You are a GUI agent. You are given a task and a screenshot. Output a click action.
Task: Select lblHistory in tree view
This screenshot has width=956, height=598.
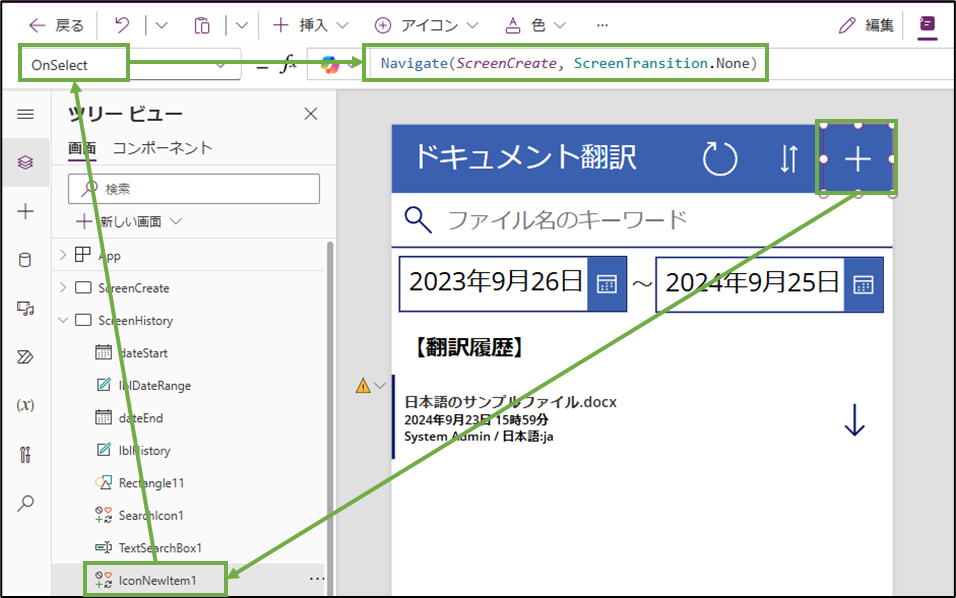pos(144,450)
